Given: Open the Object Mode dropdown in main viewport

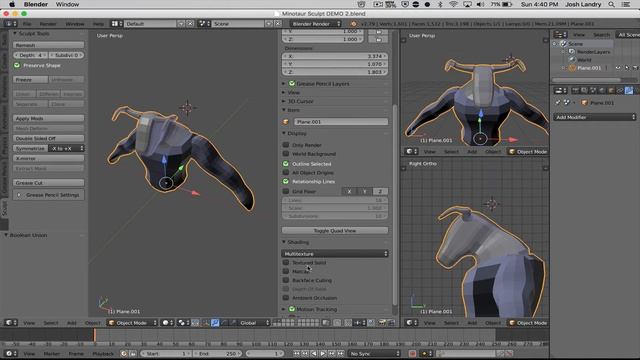Looking at the screenshot, I should tap(132, 322).
